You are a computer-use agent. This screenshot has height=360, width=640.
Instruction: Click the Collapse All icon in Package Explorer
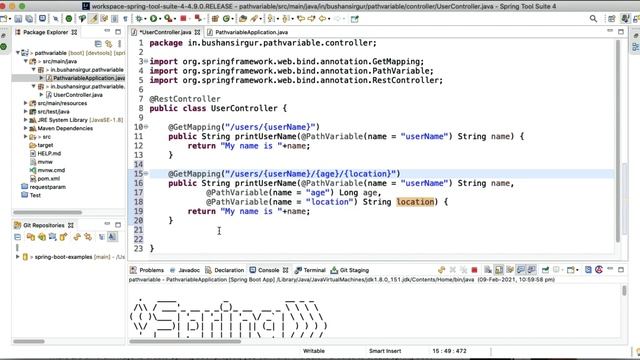98,43
